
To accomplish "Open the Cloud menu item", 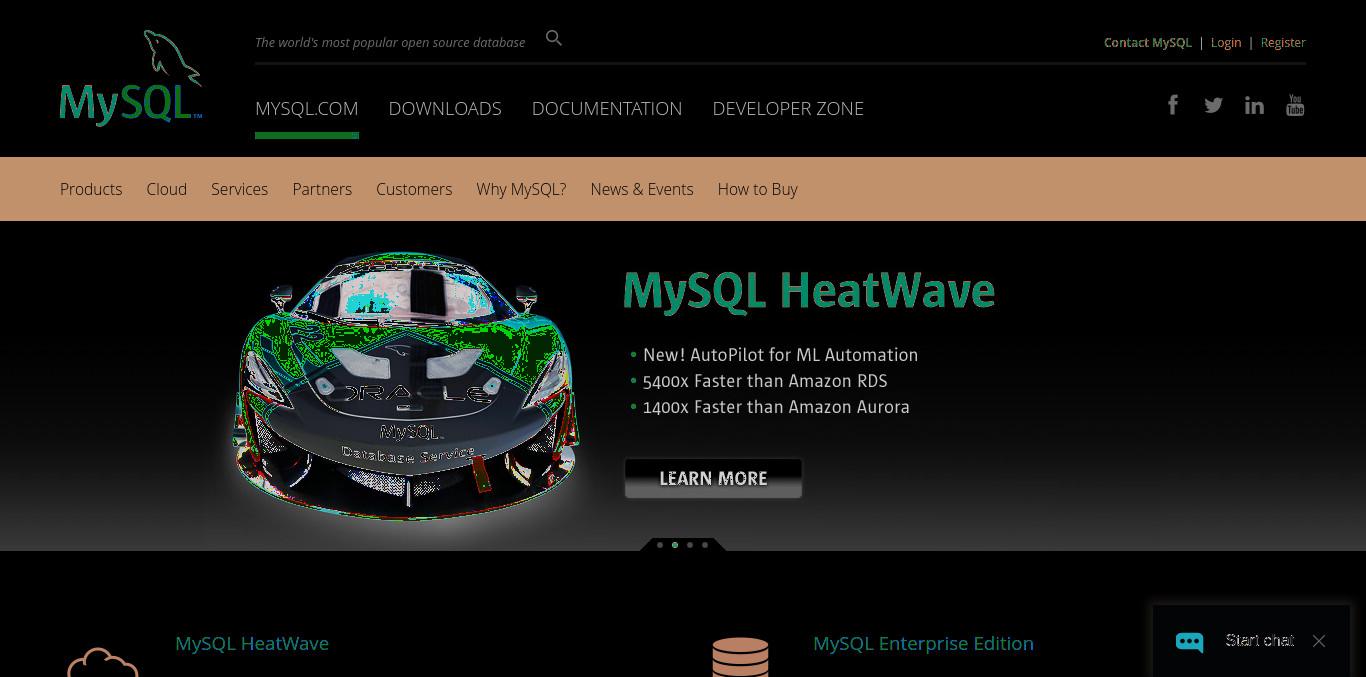I will point(166,189).
